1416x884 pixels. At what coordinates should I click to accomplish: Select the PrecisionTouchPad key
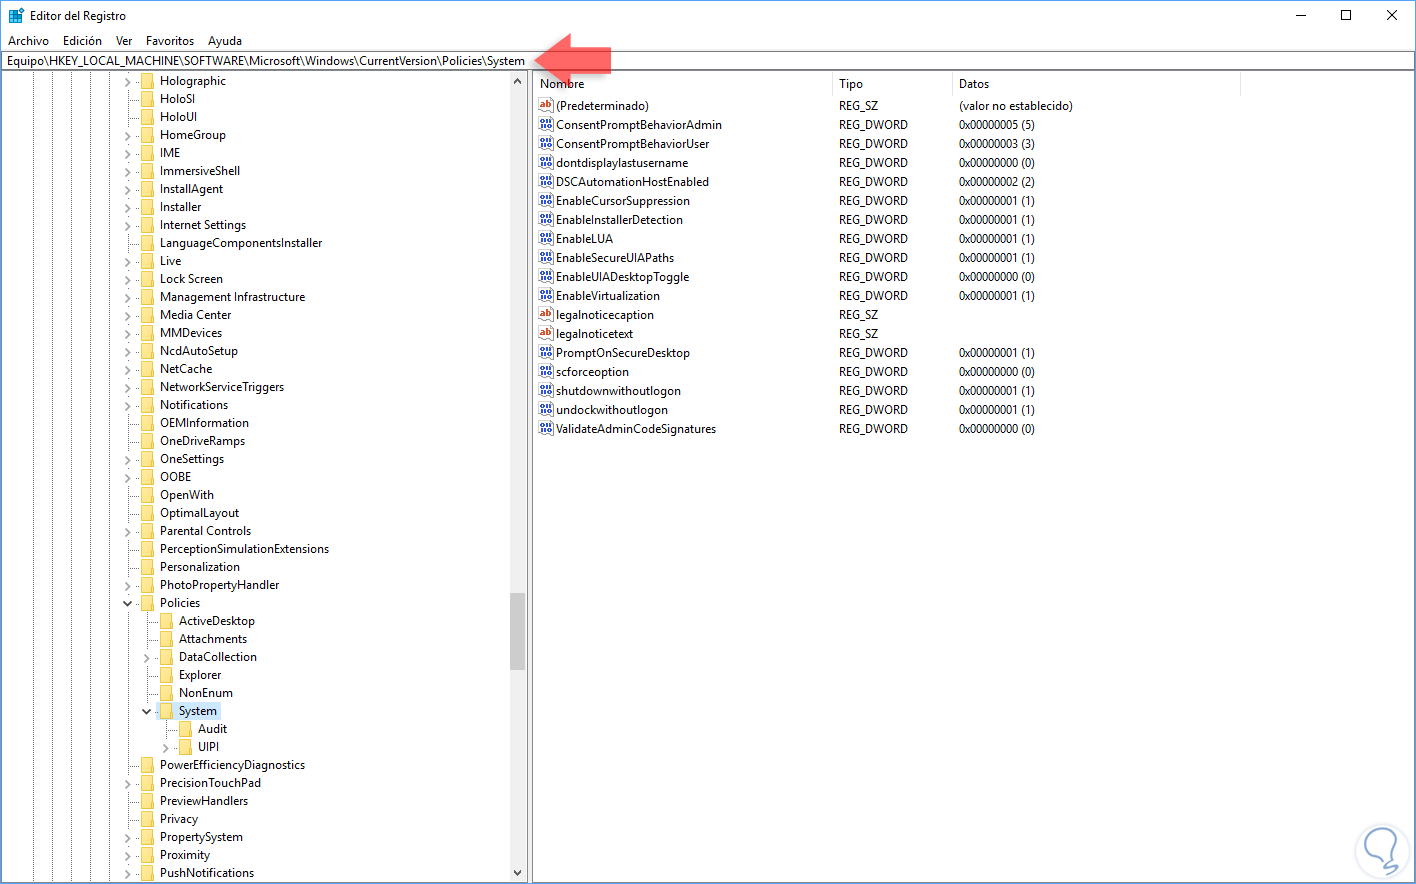coord(210,783)
